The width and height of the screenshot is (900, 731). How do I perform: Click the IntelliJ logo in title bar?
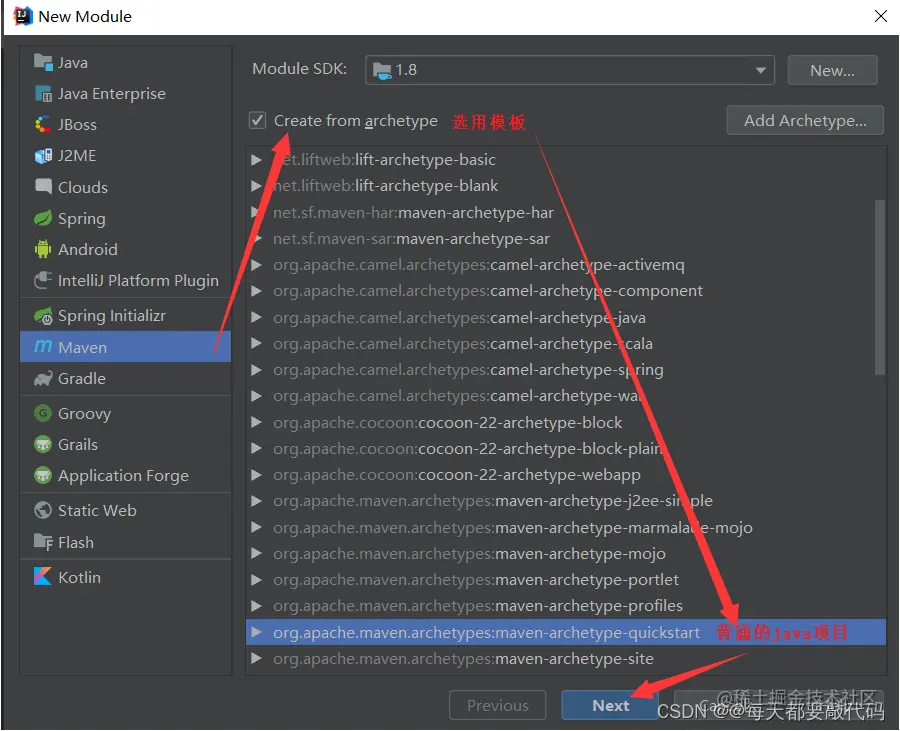(22, 16)
